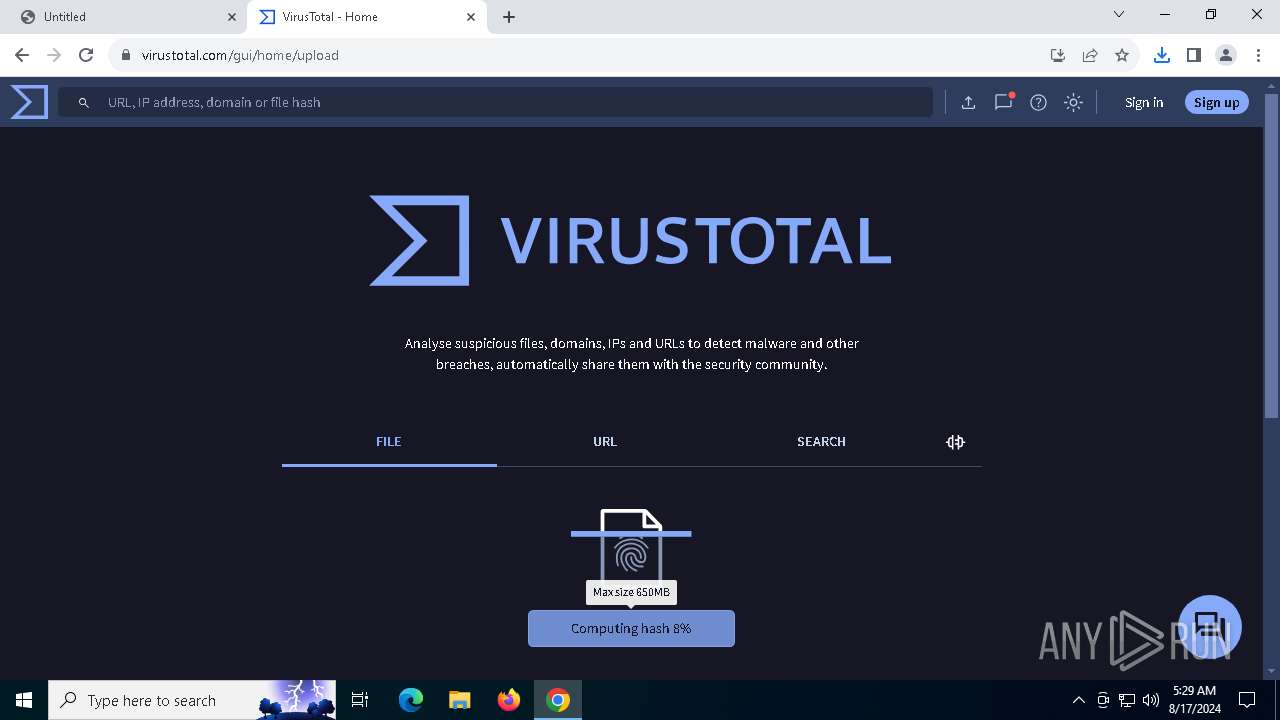
Task: Close the Untitled browser tab
Action: pos(232,17)
